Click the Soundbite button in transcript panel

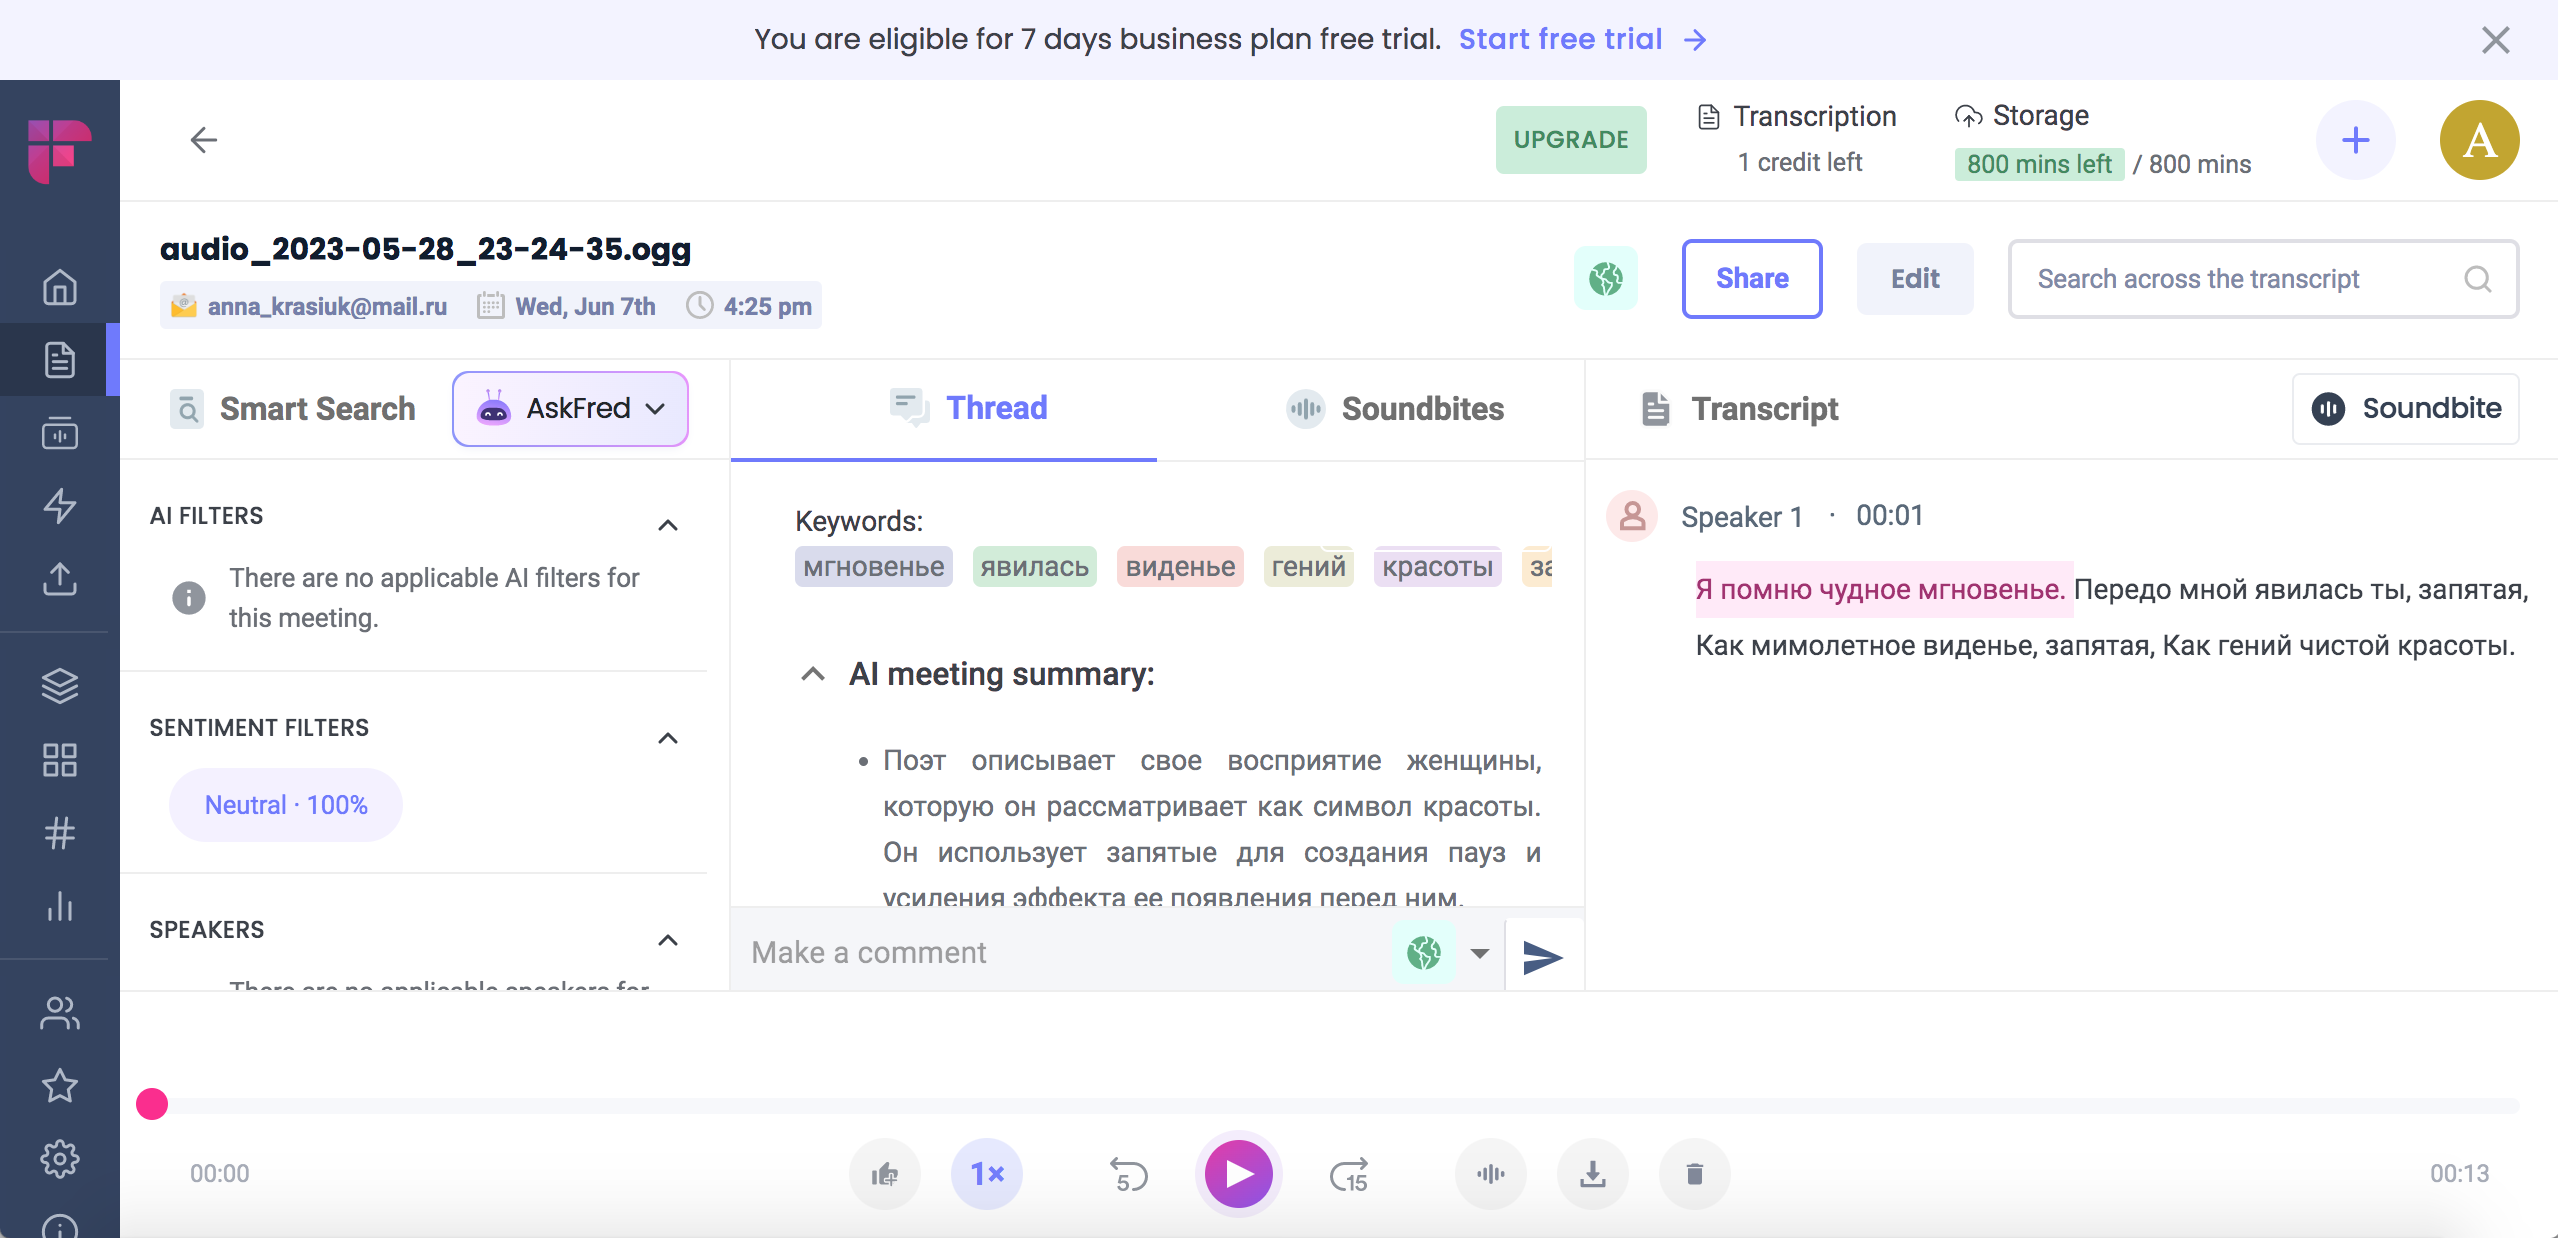[x=2406, y=409]
